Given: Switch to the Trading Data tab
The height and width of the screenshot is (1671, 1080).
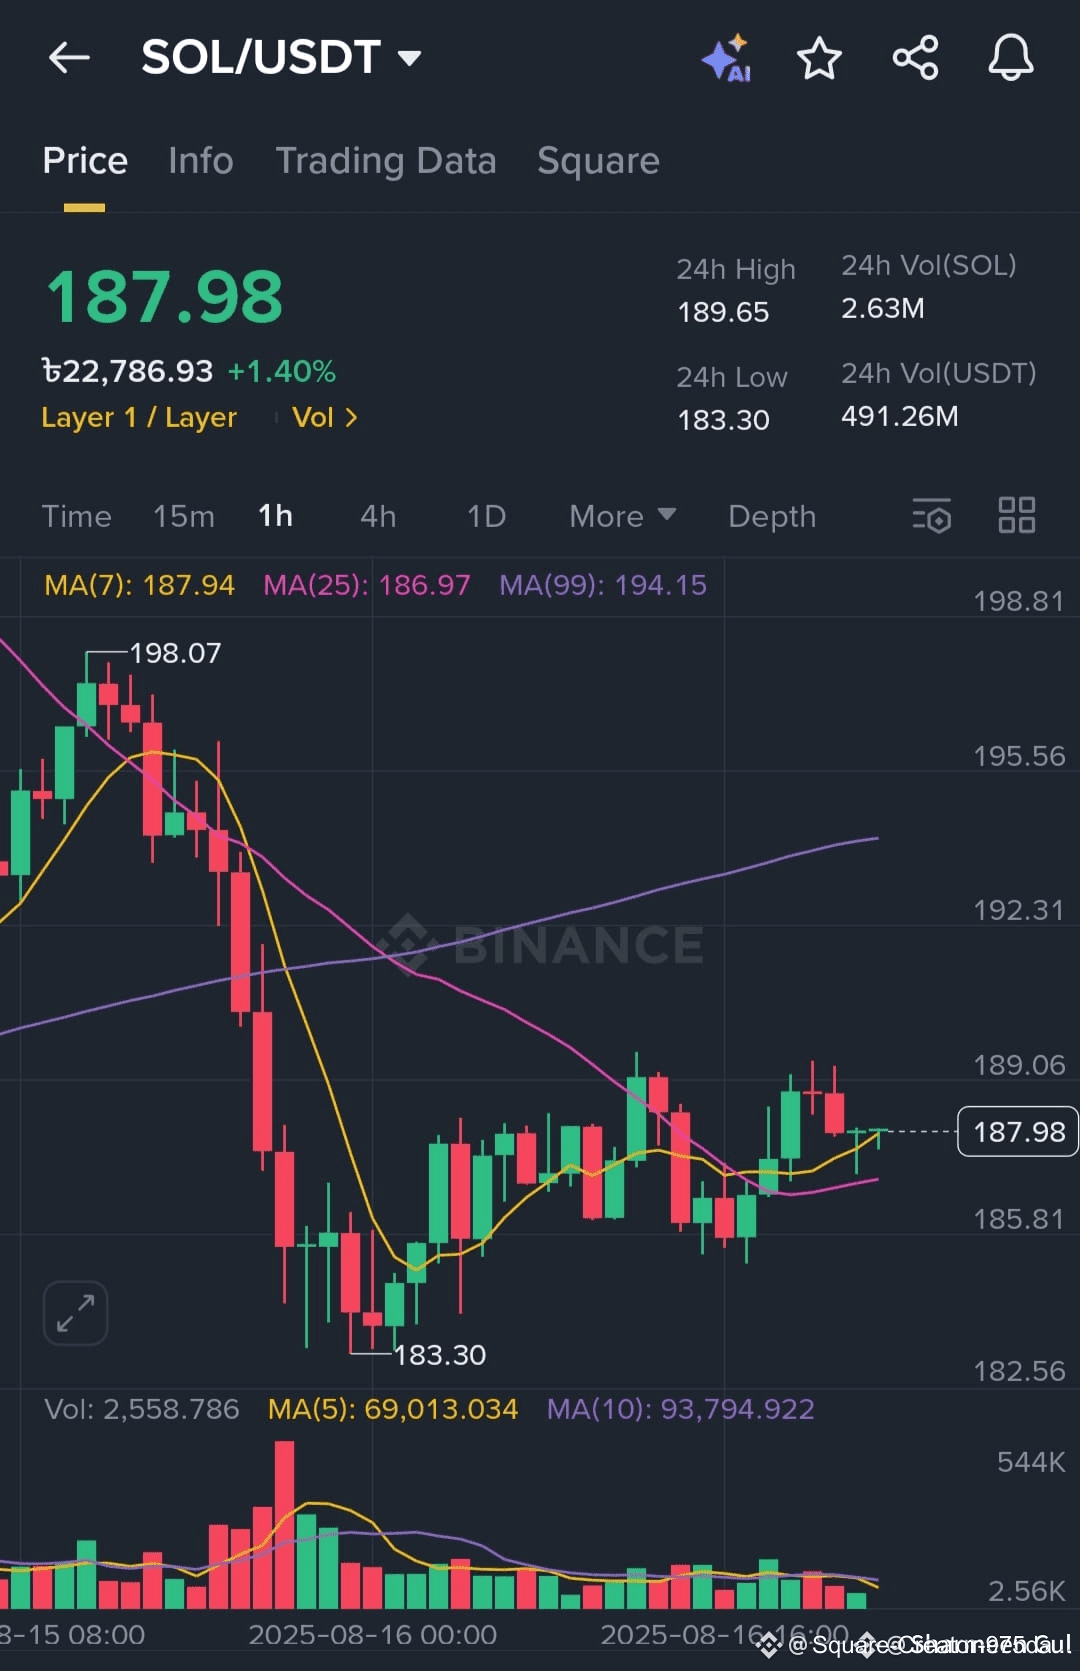Looking at the screenshot, I should point(386,161).
